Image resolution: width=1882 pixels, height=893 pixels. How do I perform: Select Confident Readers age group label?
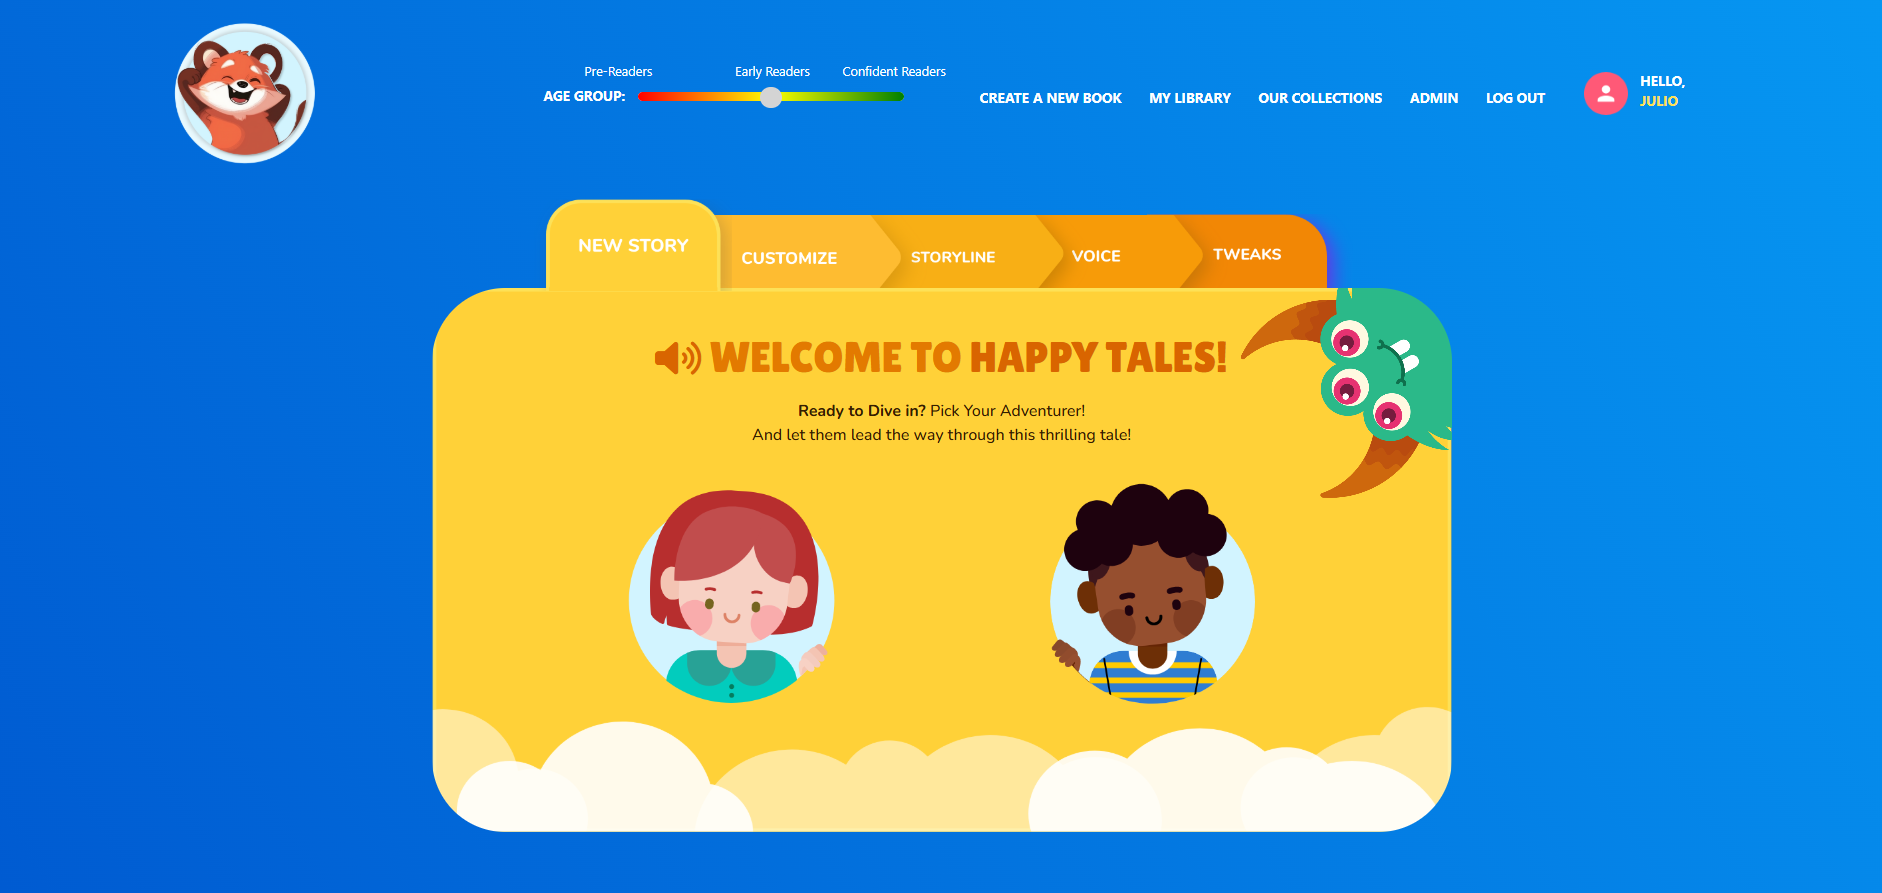pyautogui.click(x=894, y=72)
